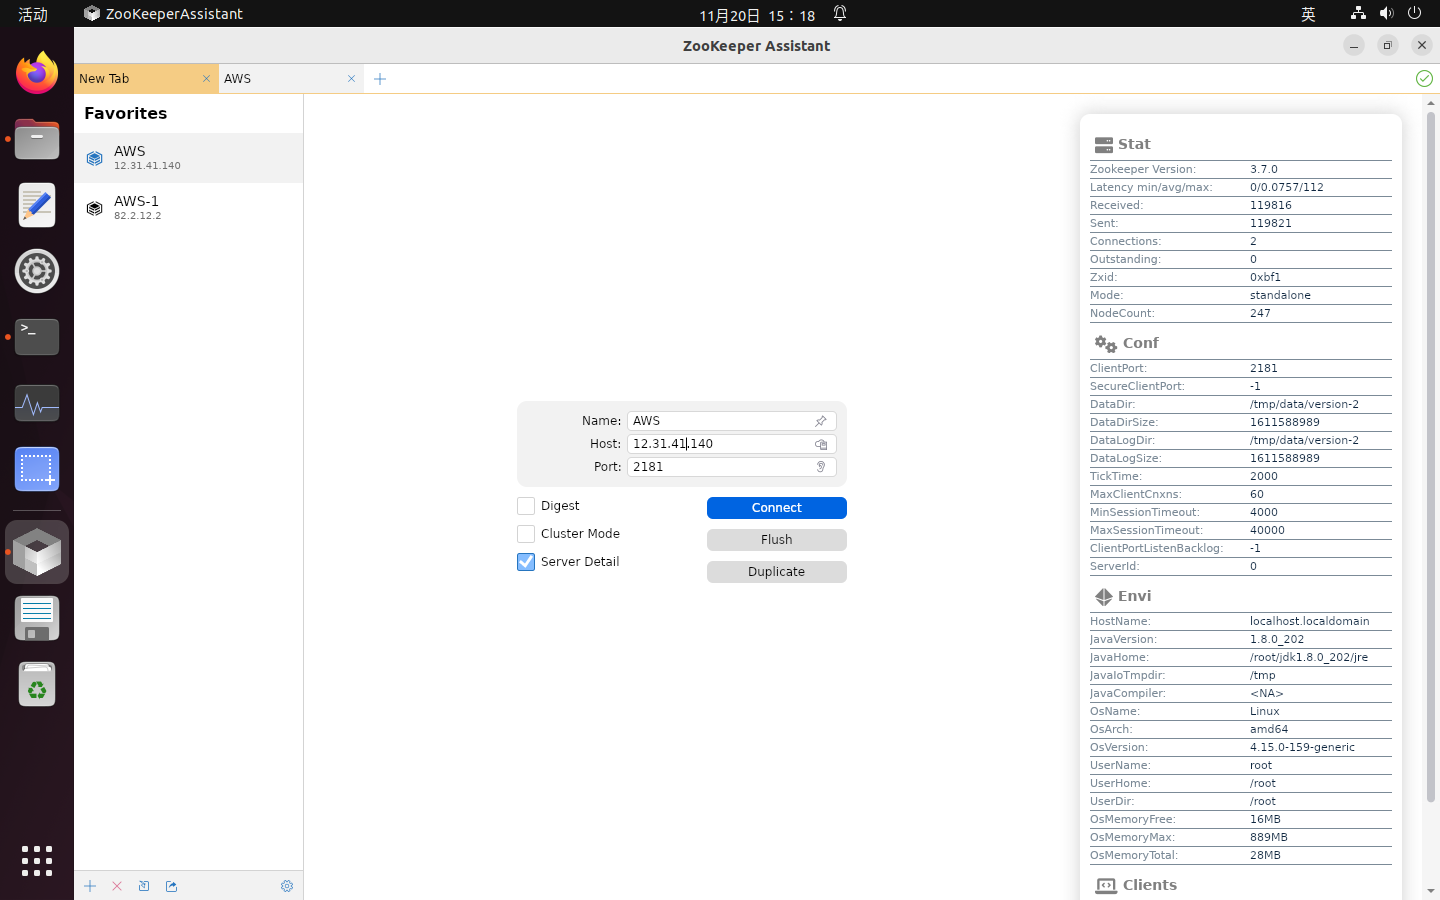Click the Connect button

point(777,508)
